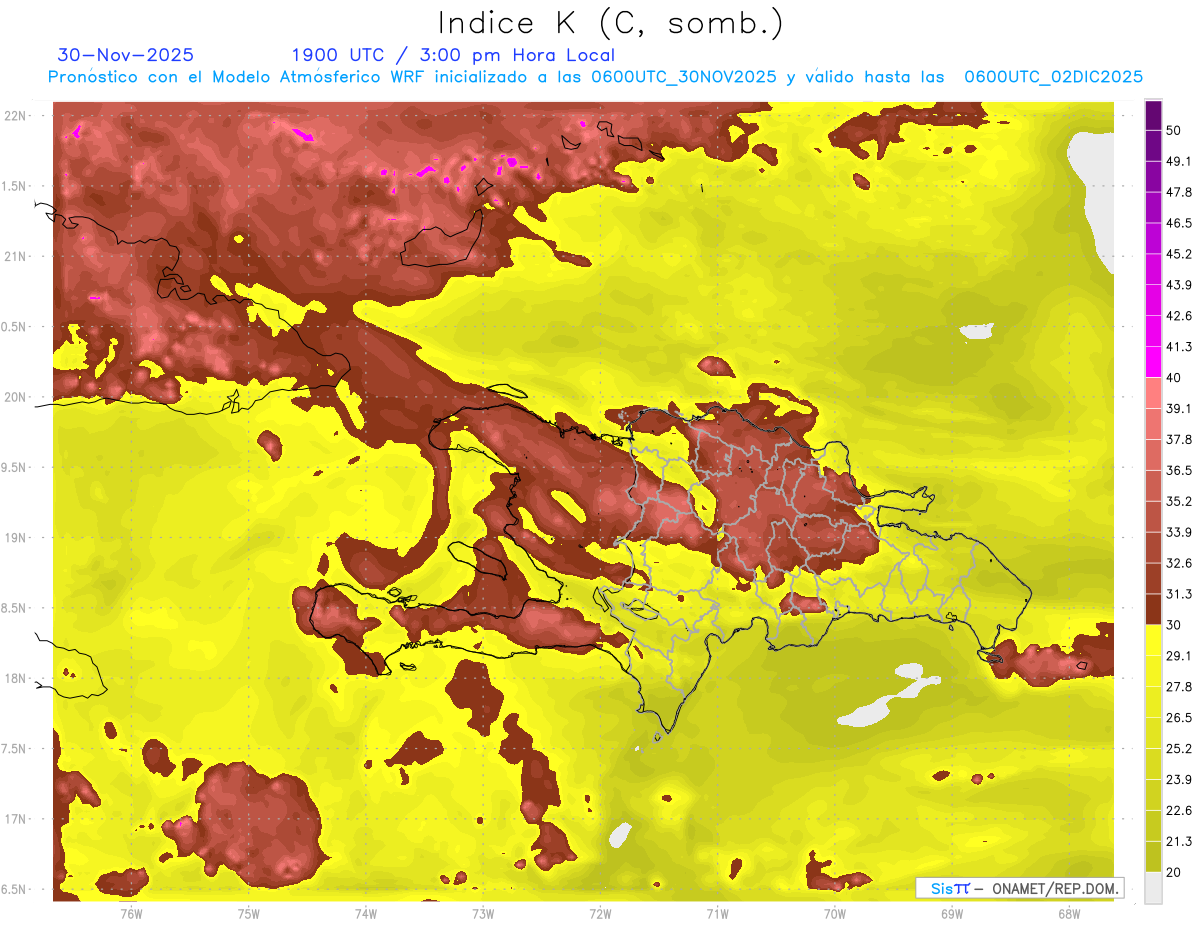
Task: Select the light gray swatch below 20
Action: click(1153, 888)
